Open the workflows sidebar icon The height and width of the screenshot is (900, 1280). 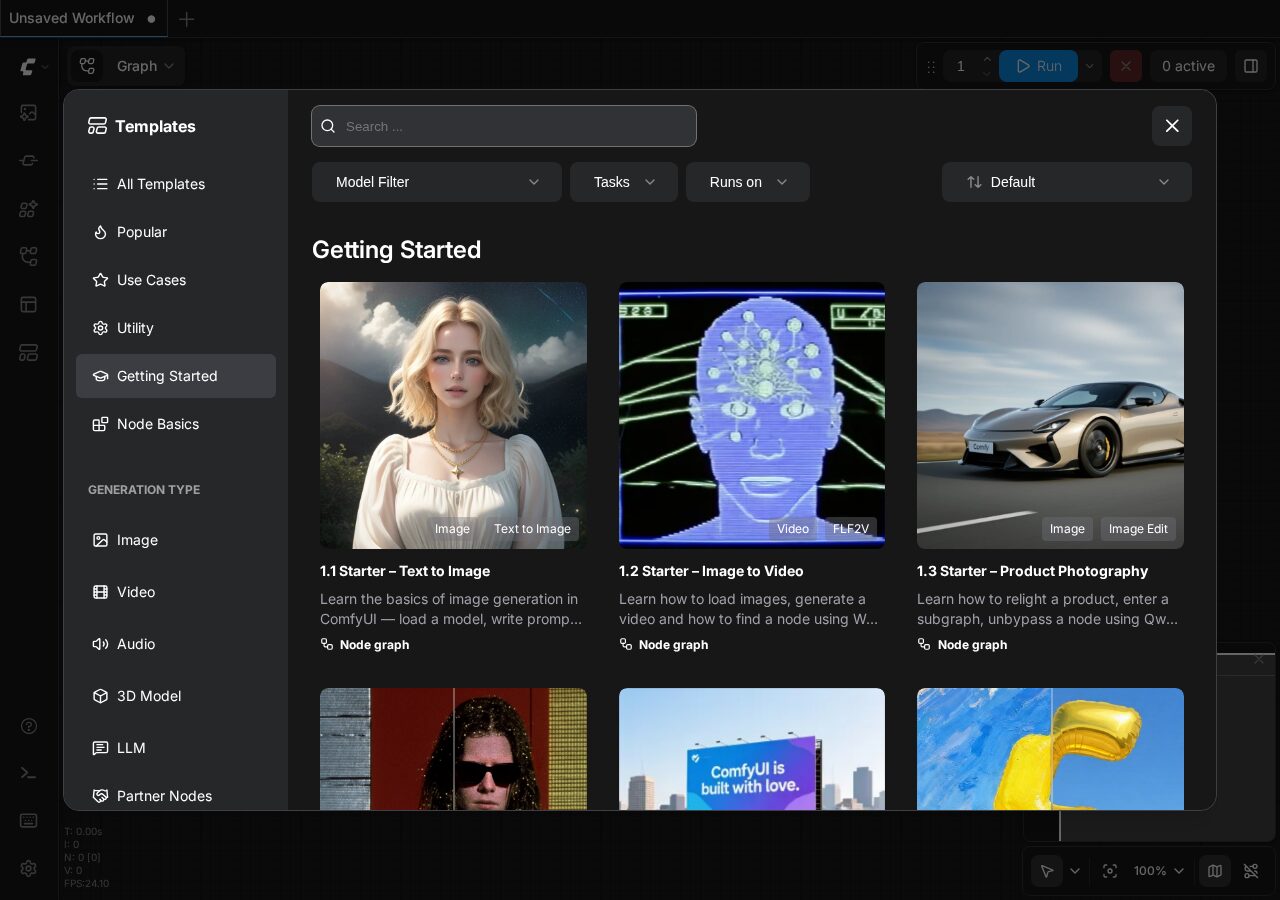(x=29, y=257)
